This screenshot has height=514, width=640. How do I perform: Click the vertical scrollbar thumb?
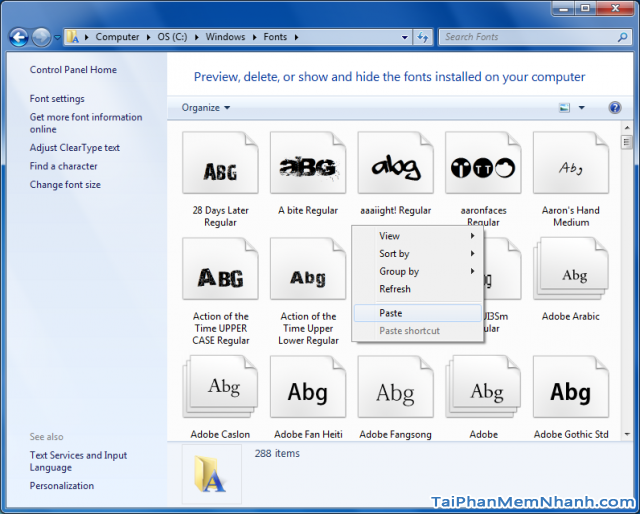pyautogui.click(x=627, y=142)
